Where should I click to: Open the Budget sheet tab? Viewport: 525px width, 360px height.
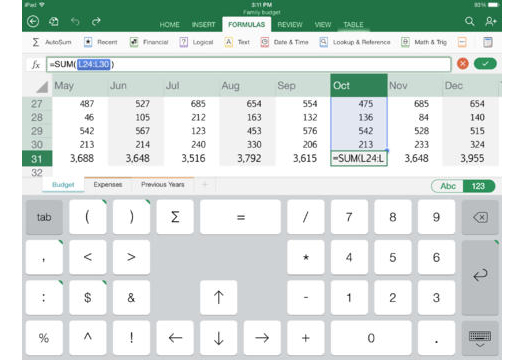63,185
